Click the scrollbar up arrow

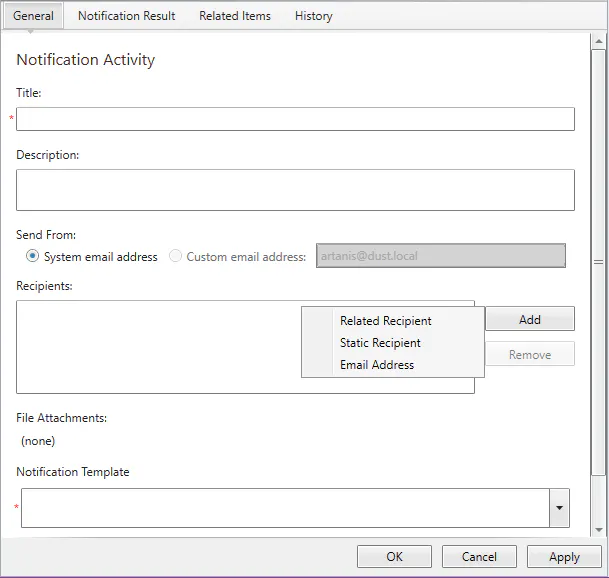point(599,41)
